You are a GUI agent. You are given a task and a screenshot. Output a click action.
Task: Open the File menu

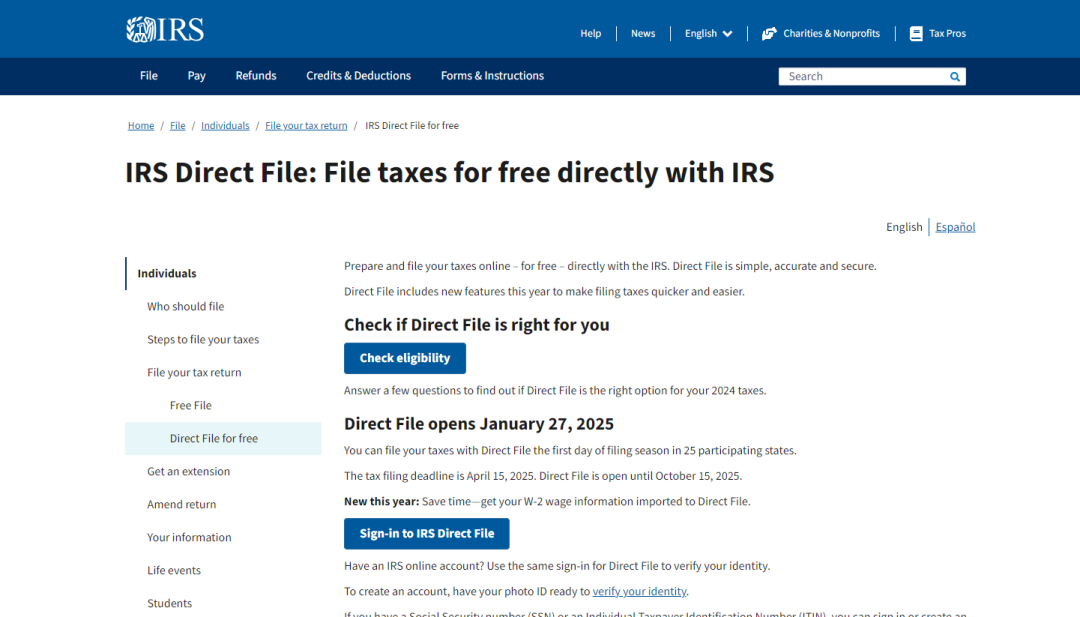[x=149, y=76]
